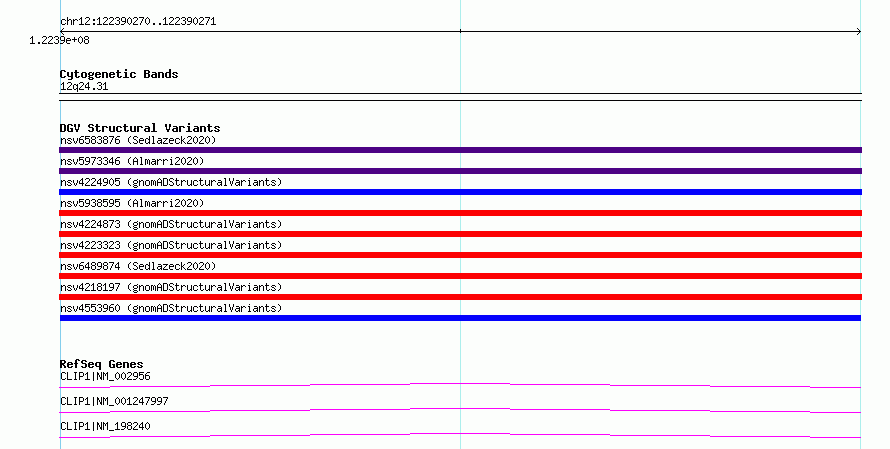Viewport: 890px width, 449px height.
Task: Select the RefSeq Genes track heading
Action: [x=102, y=364]
